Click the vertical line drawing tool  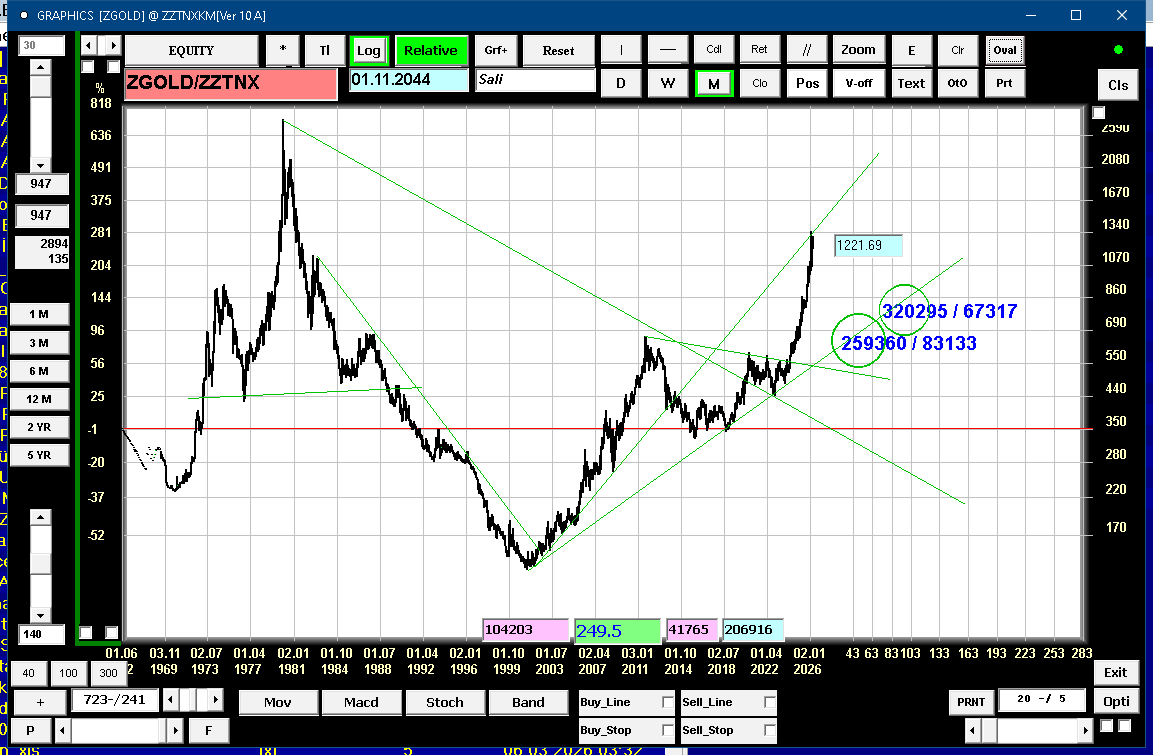[620, 50]
